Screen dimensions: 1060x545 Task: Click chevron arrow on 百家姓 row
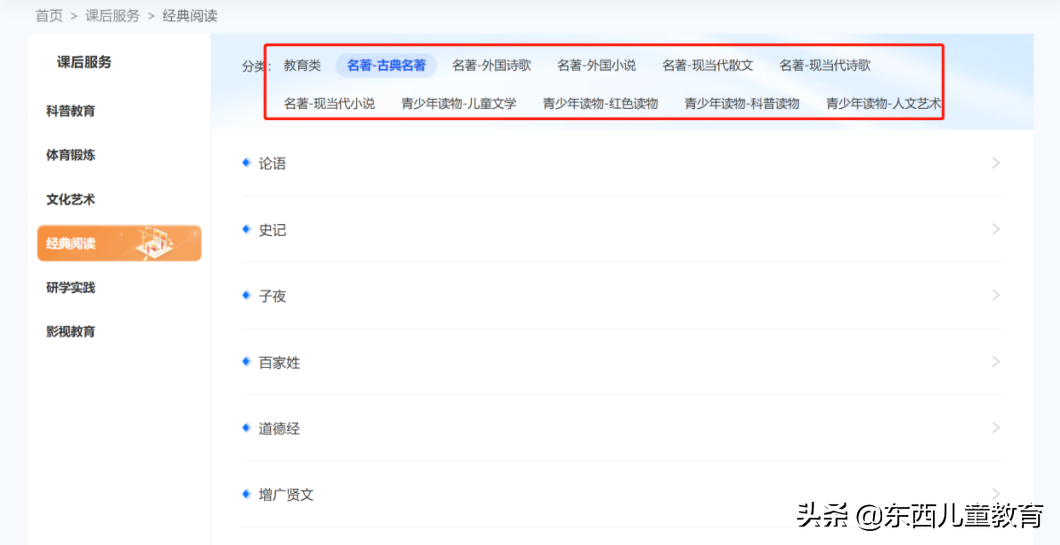tap(996, 362)
